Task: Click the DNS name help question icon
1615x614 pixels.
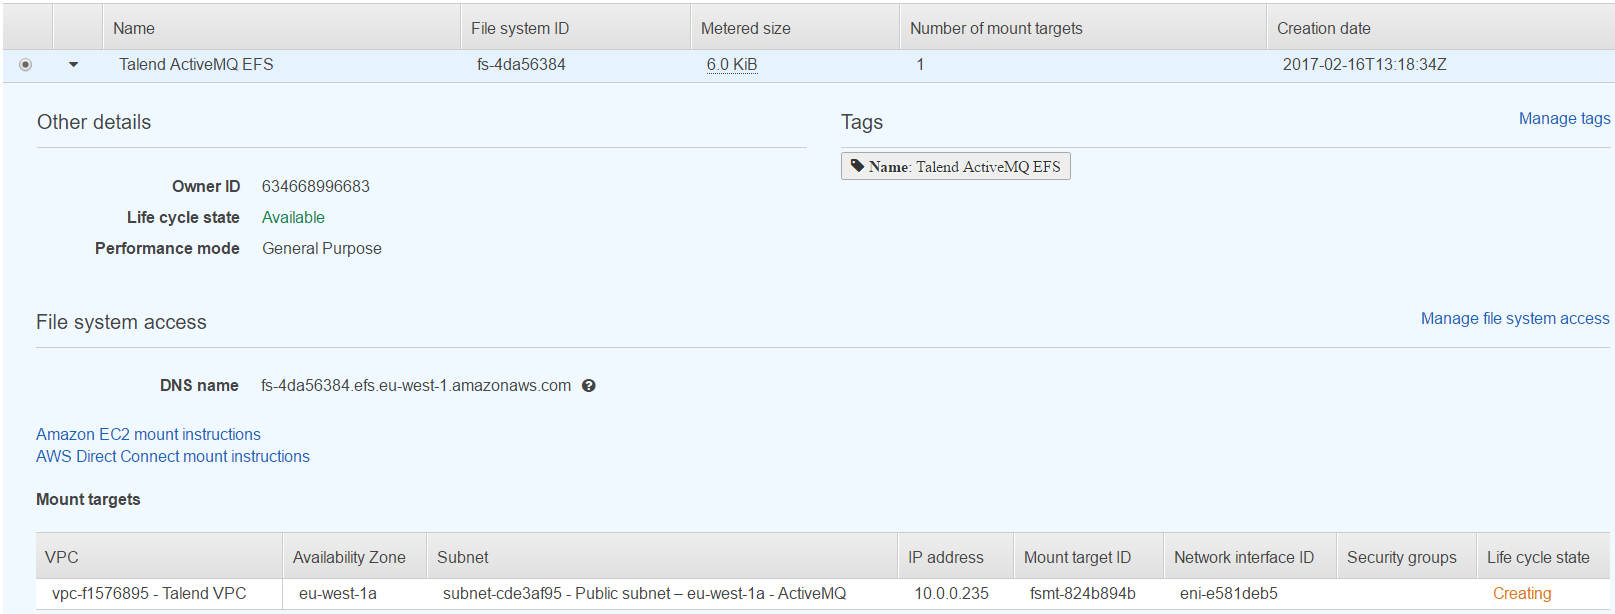Action: [589, 386]
